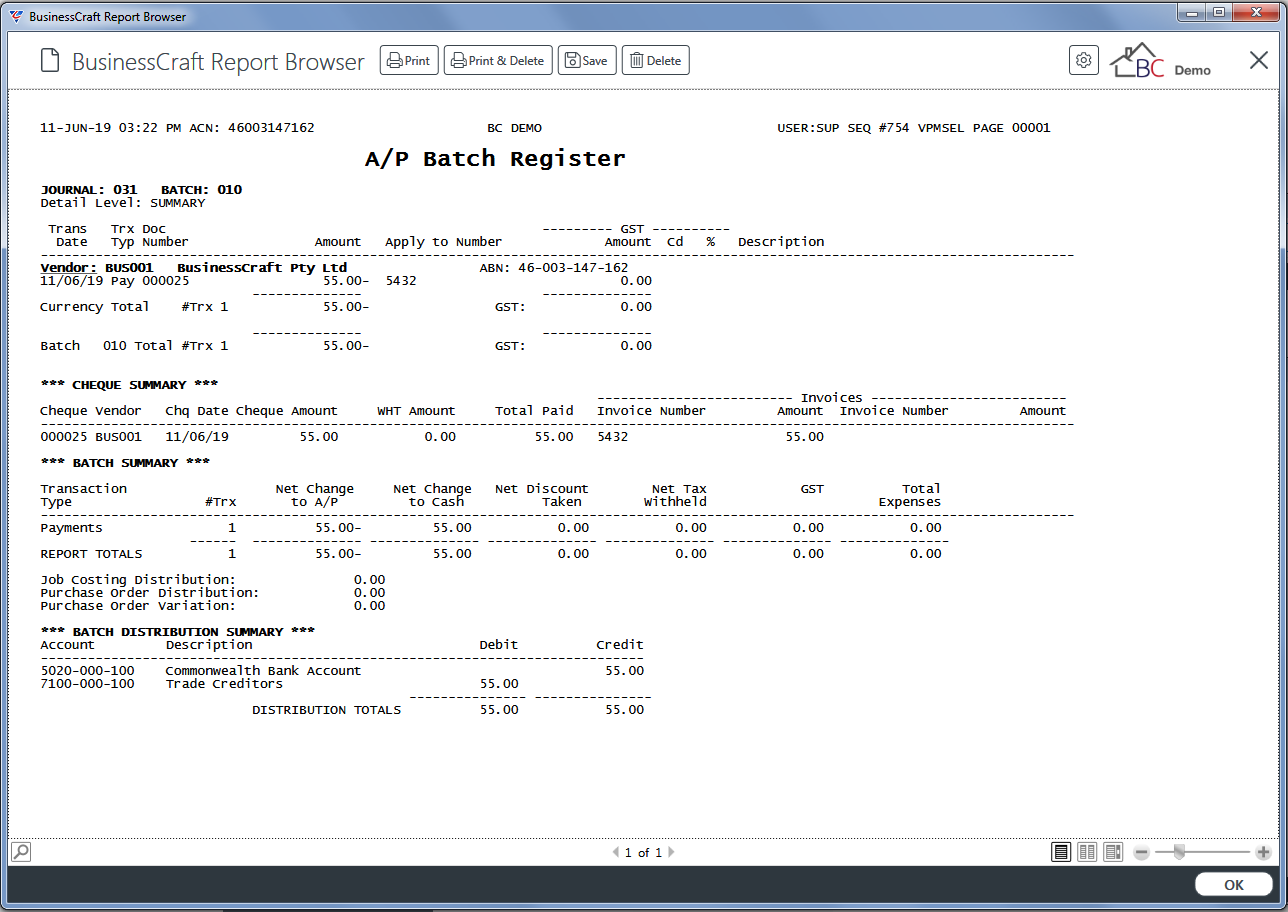Click '11/06/19 Pay 000025' transaction
Image resolution: width=1288 pixels, height=912 pixels.
pyautogui.click(x=115, y=281)
